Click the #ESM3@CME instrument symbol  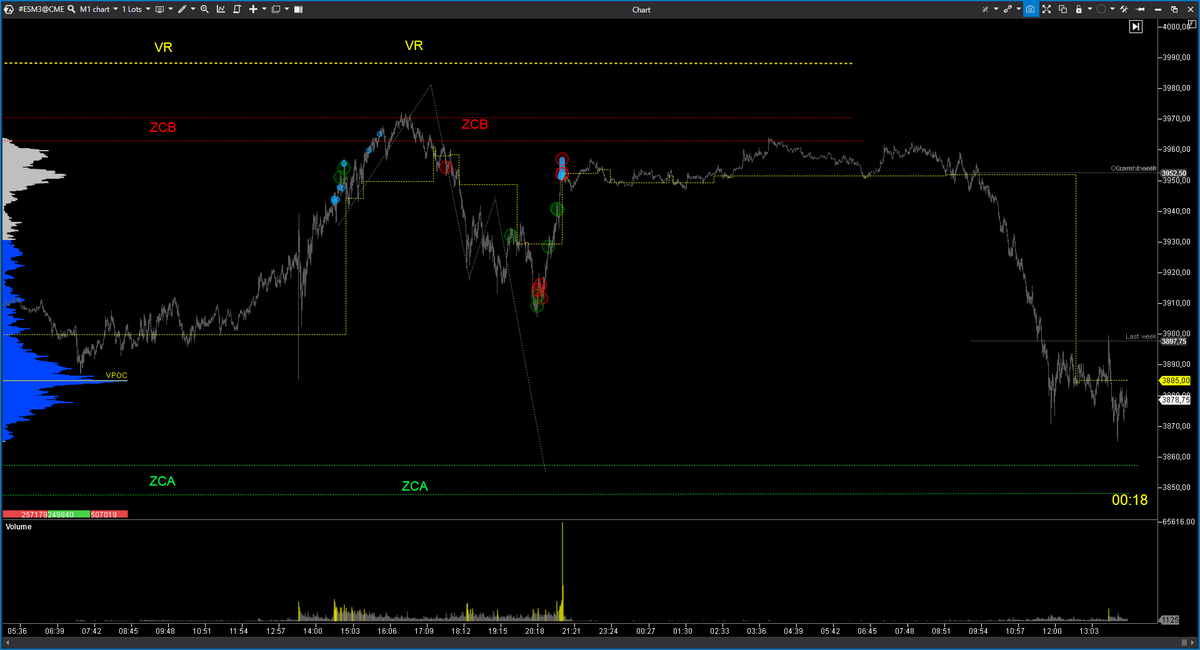coord(41,9)
